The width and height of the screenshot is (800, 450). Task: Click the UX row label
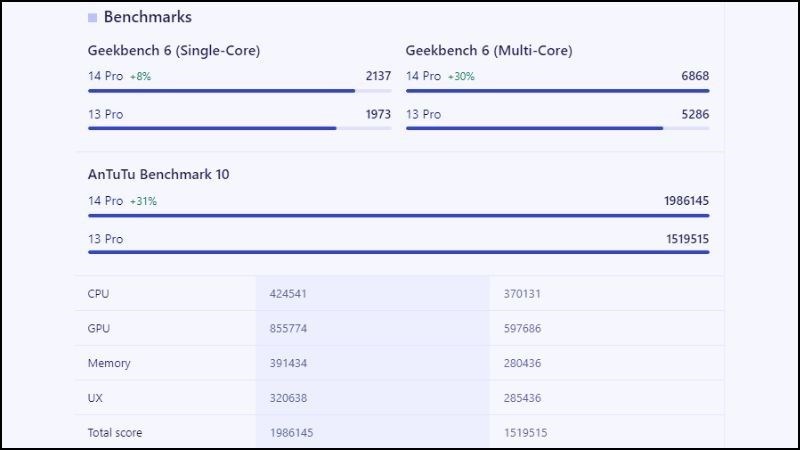tap(96, 399)
